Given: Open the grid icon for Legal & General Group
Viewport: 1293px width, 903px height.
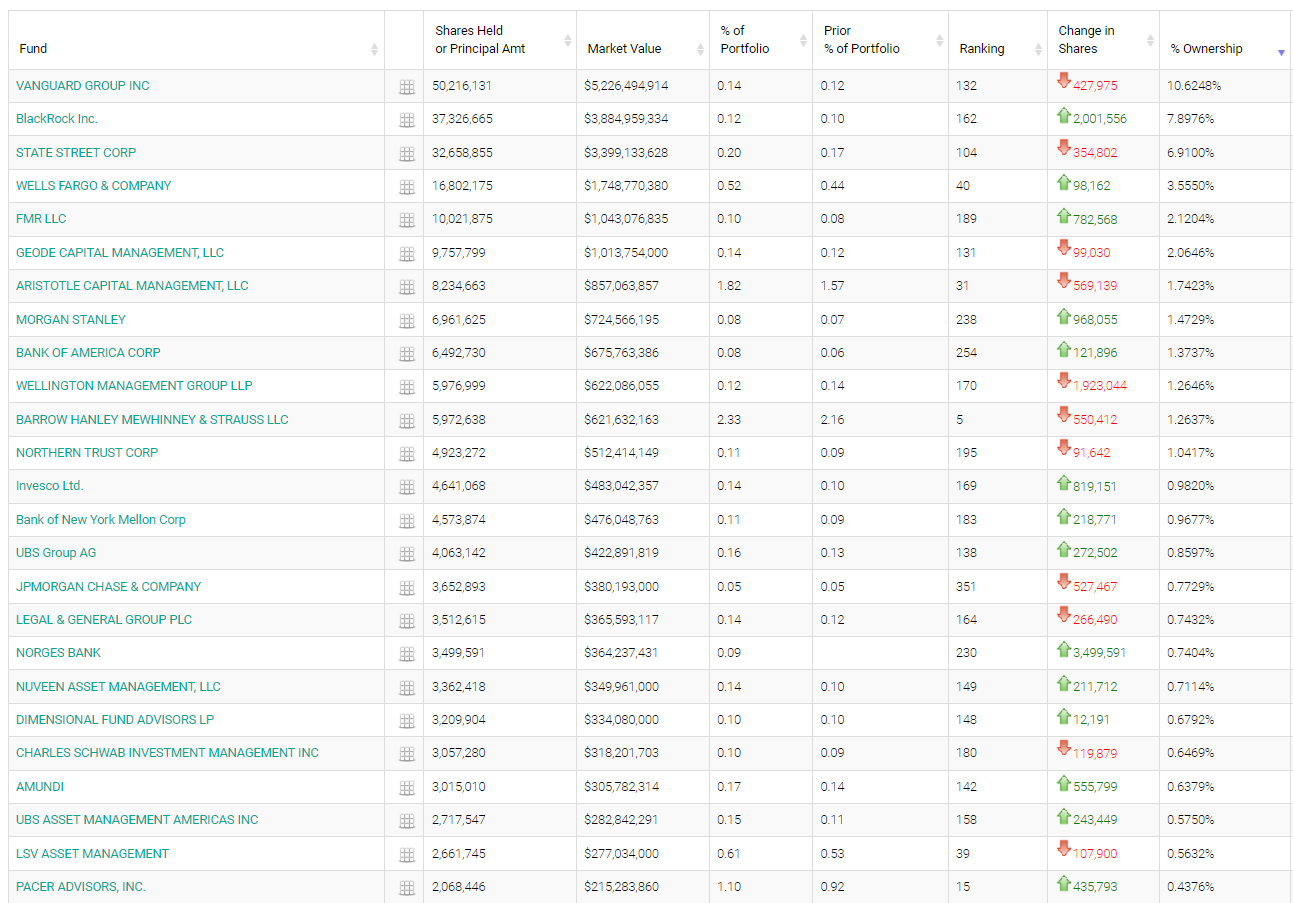Looking at the screenshot, I should pyautogui.click(x=407, y=621).
